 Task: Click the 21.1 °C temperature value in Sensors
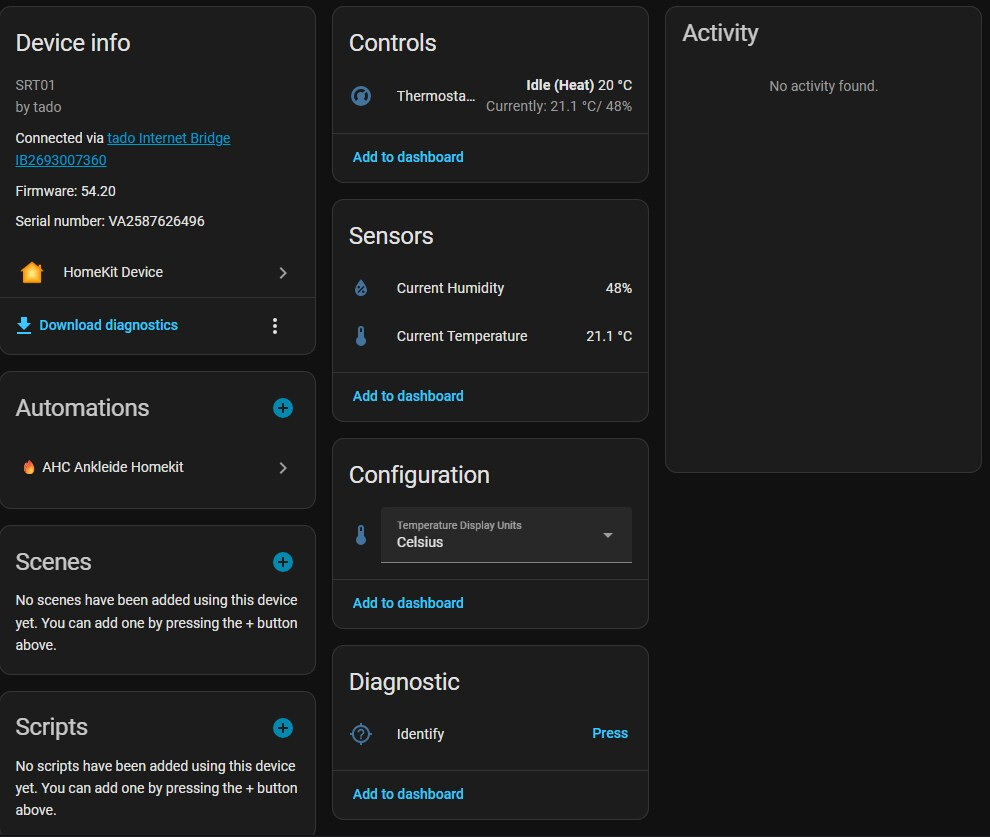[x=609, y=336]
